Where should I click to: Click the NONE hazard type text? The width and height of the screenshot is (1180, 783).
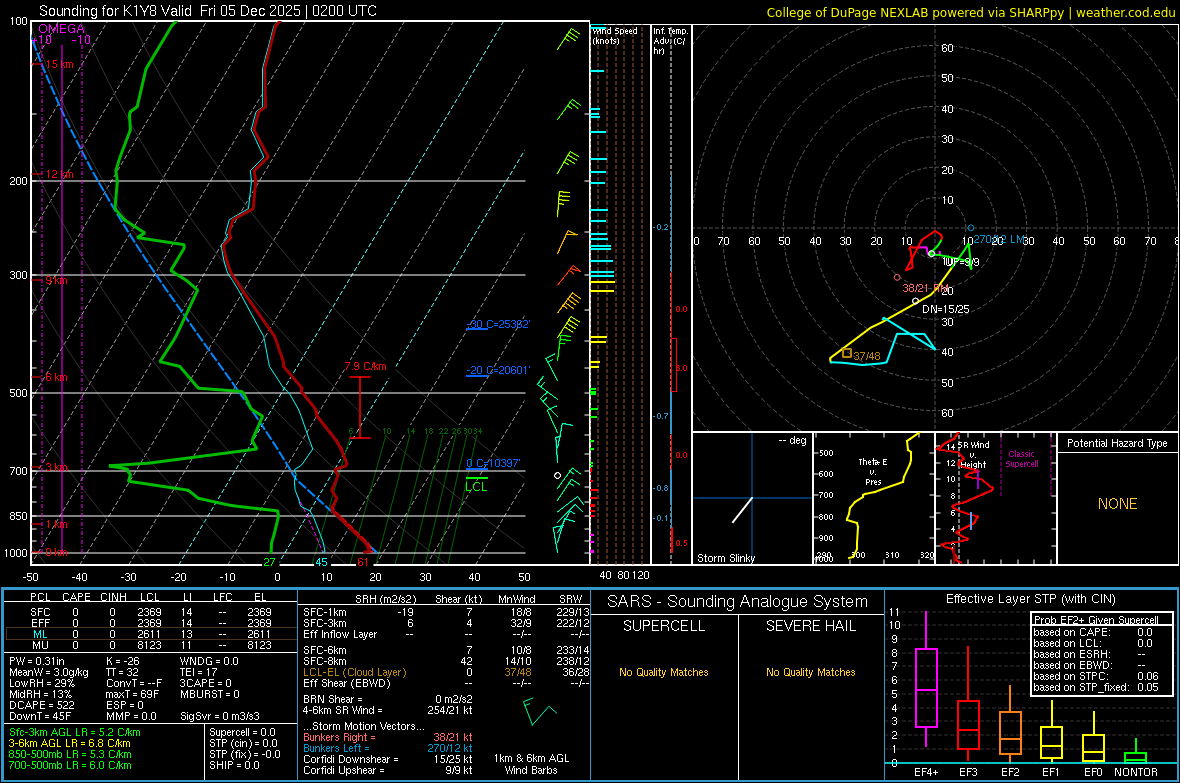[1117, 504]
